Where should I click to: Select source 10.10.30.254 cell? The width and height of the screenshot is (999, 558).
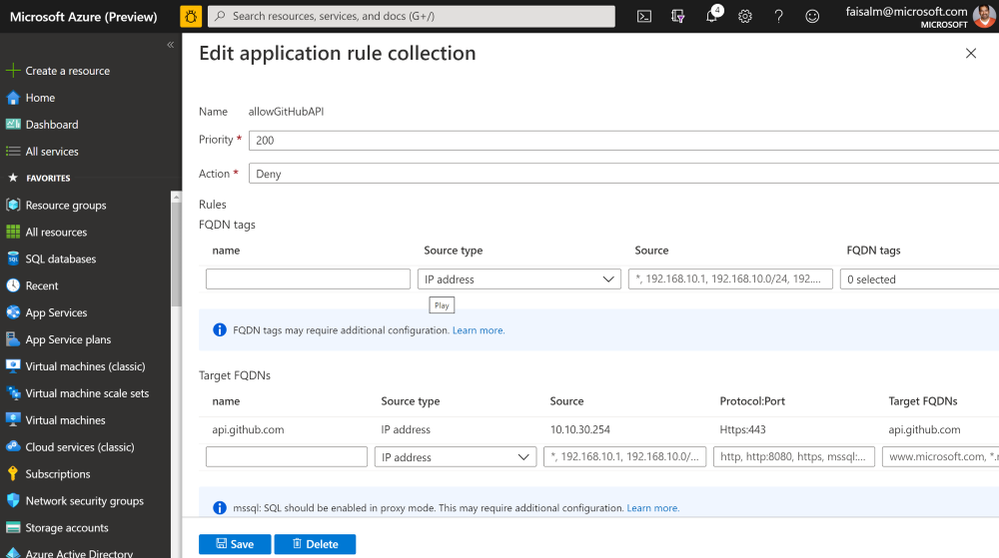tap(580, 429)
